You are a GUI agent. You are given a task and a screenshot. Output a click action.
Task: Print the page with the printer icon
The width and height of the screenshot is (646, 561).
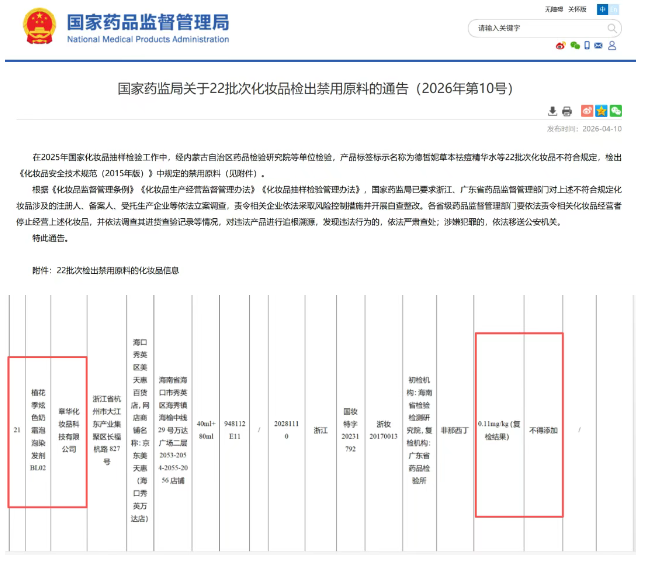(x=567, y=111)
